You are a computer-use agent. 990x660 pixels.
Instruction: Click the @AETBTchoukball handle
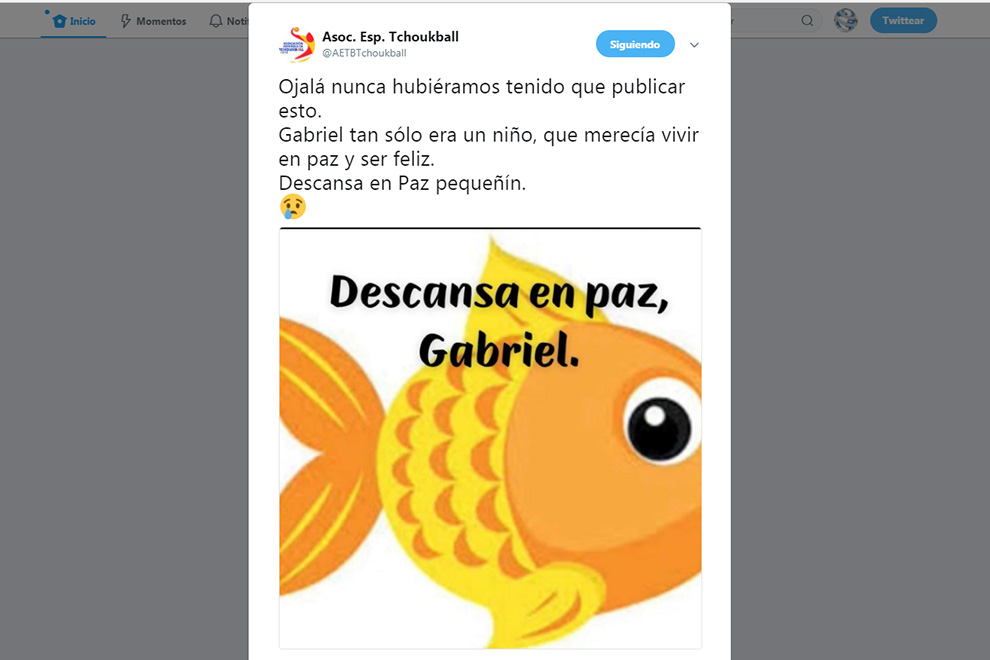(364, 53)
